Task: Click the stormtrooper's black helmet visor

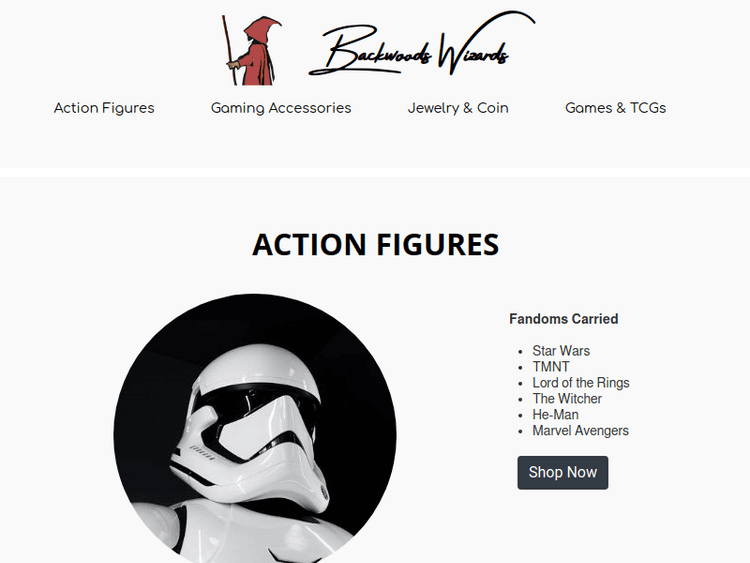Action: tap(258, 399)
